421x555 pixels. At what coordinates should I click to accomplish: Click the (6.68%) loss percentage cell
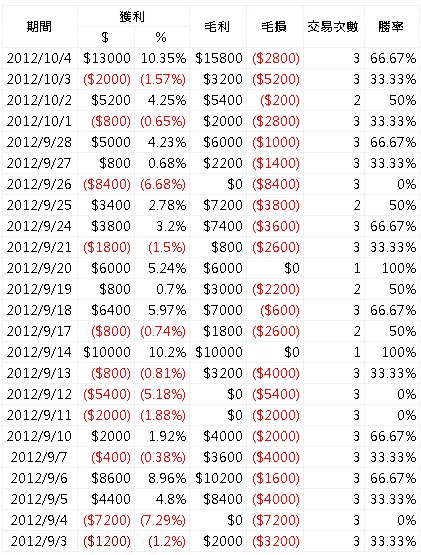point(163,184)
